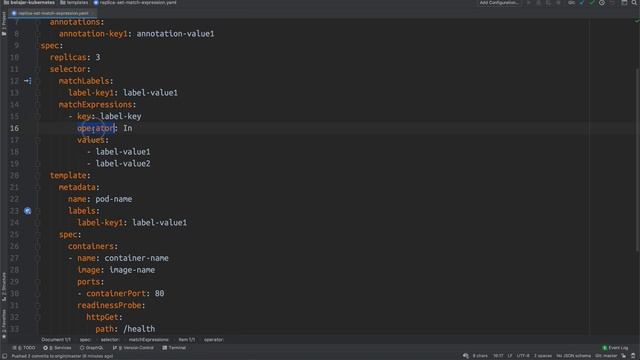This screenshot has height=360, width=640.
Task: Click the Git commit green checkmark icon
Action: click(592, 2)
